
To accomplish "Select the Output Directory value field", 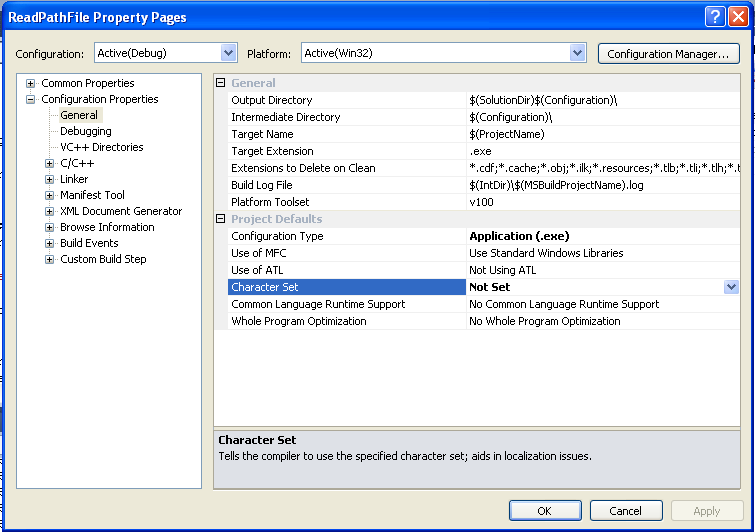I will (x=603, y=100).
